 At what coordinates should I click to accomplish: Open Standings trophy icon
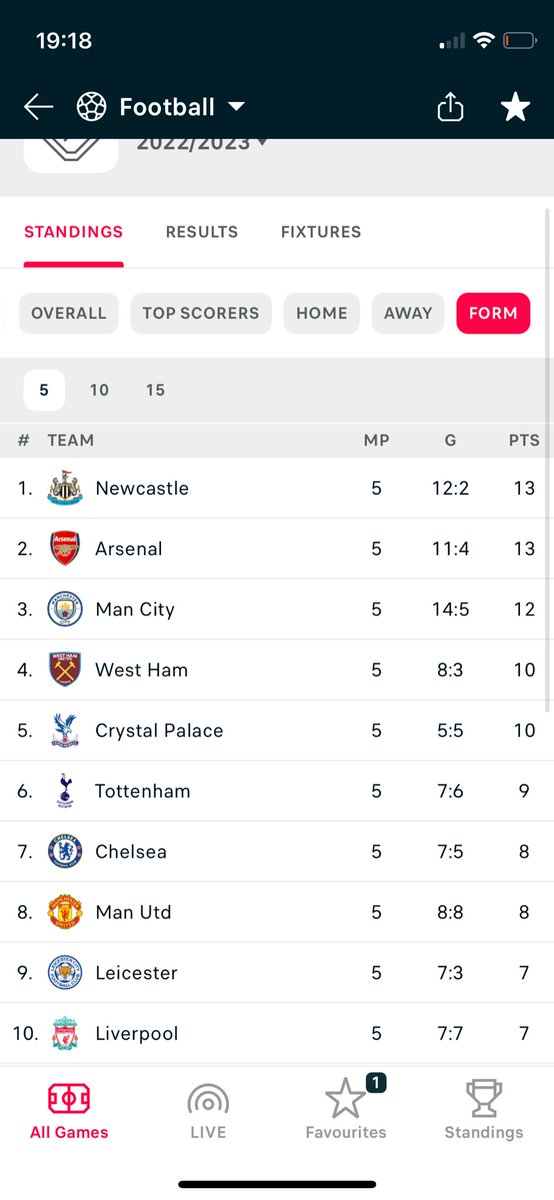484,1099
